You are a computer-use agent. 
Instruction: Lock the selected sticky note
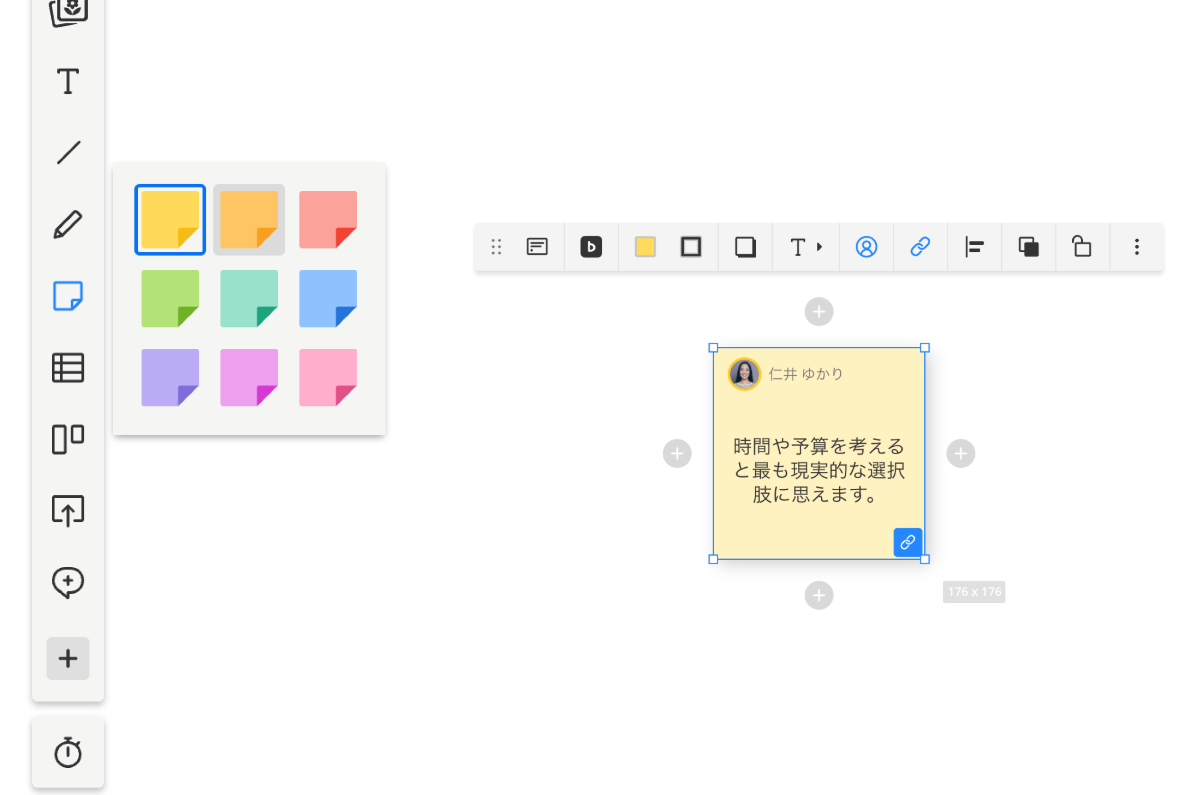coord(1082,246)
